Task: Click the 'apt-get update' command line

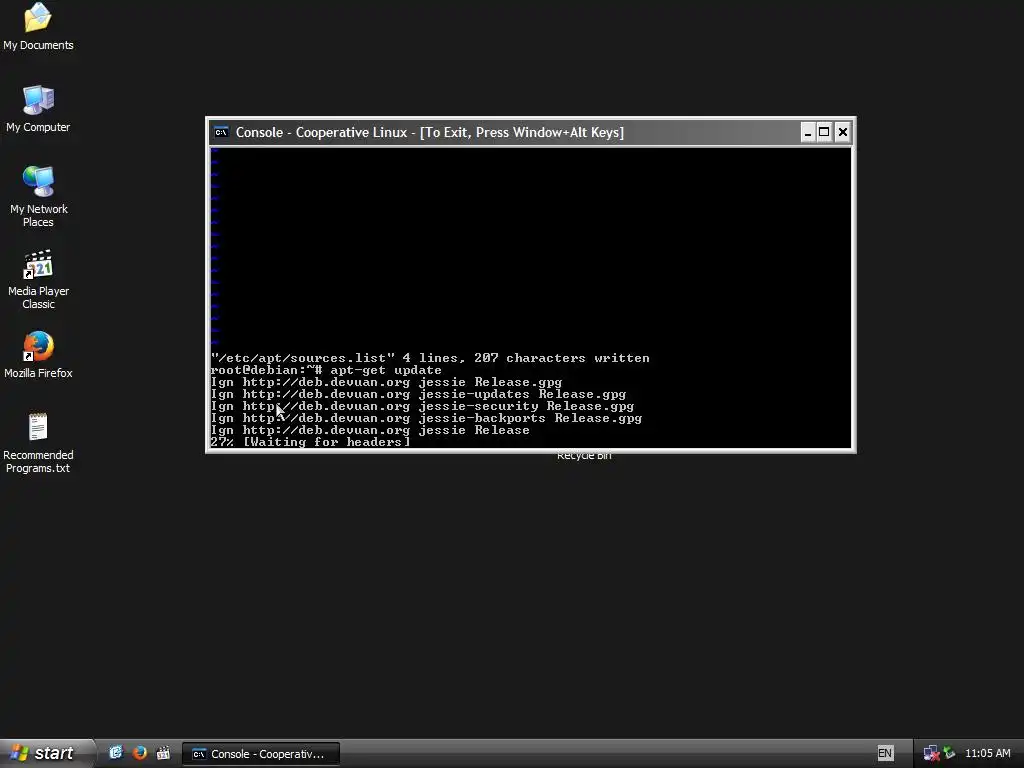Action: pyautogui.click(x=326, y=370)
